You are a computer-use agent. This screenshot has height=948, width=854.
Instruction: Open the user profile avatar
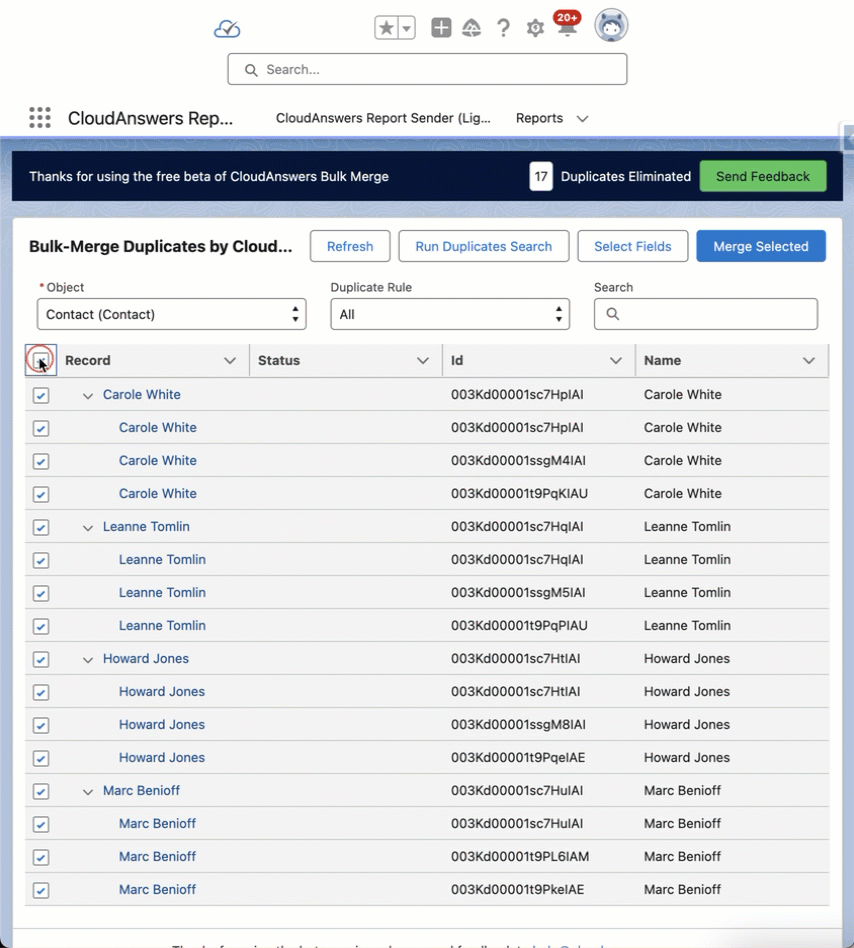click(x=611, y=26)
